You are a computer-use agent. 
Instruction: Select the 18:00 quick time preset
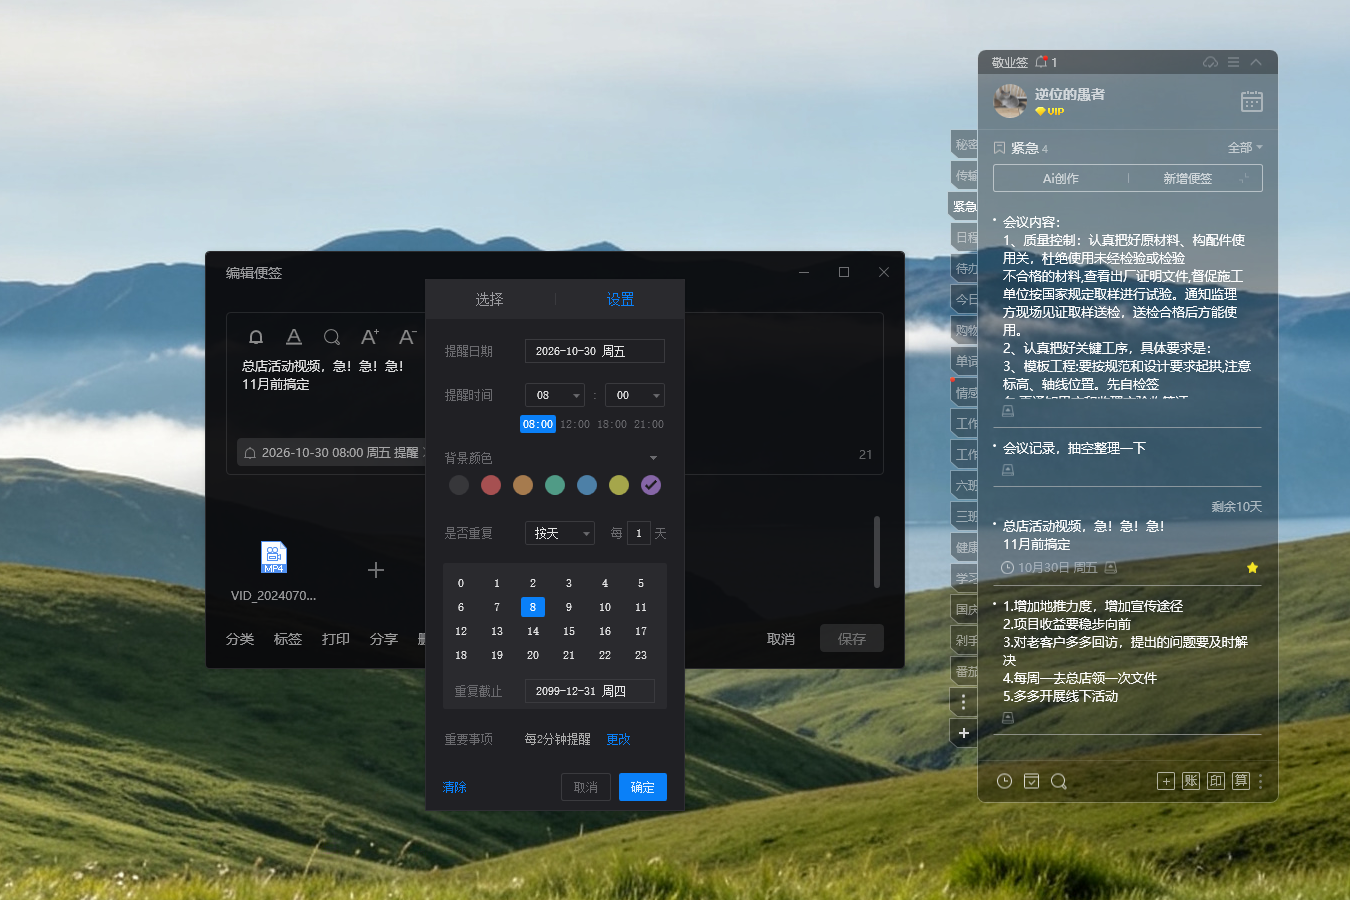[612, 424]
